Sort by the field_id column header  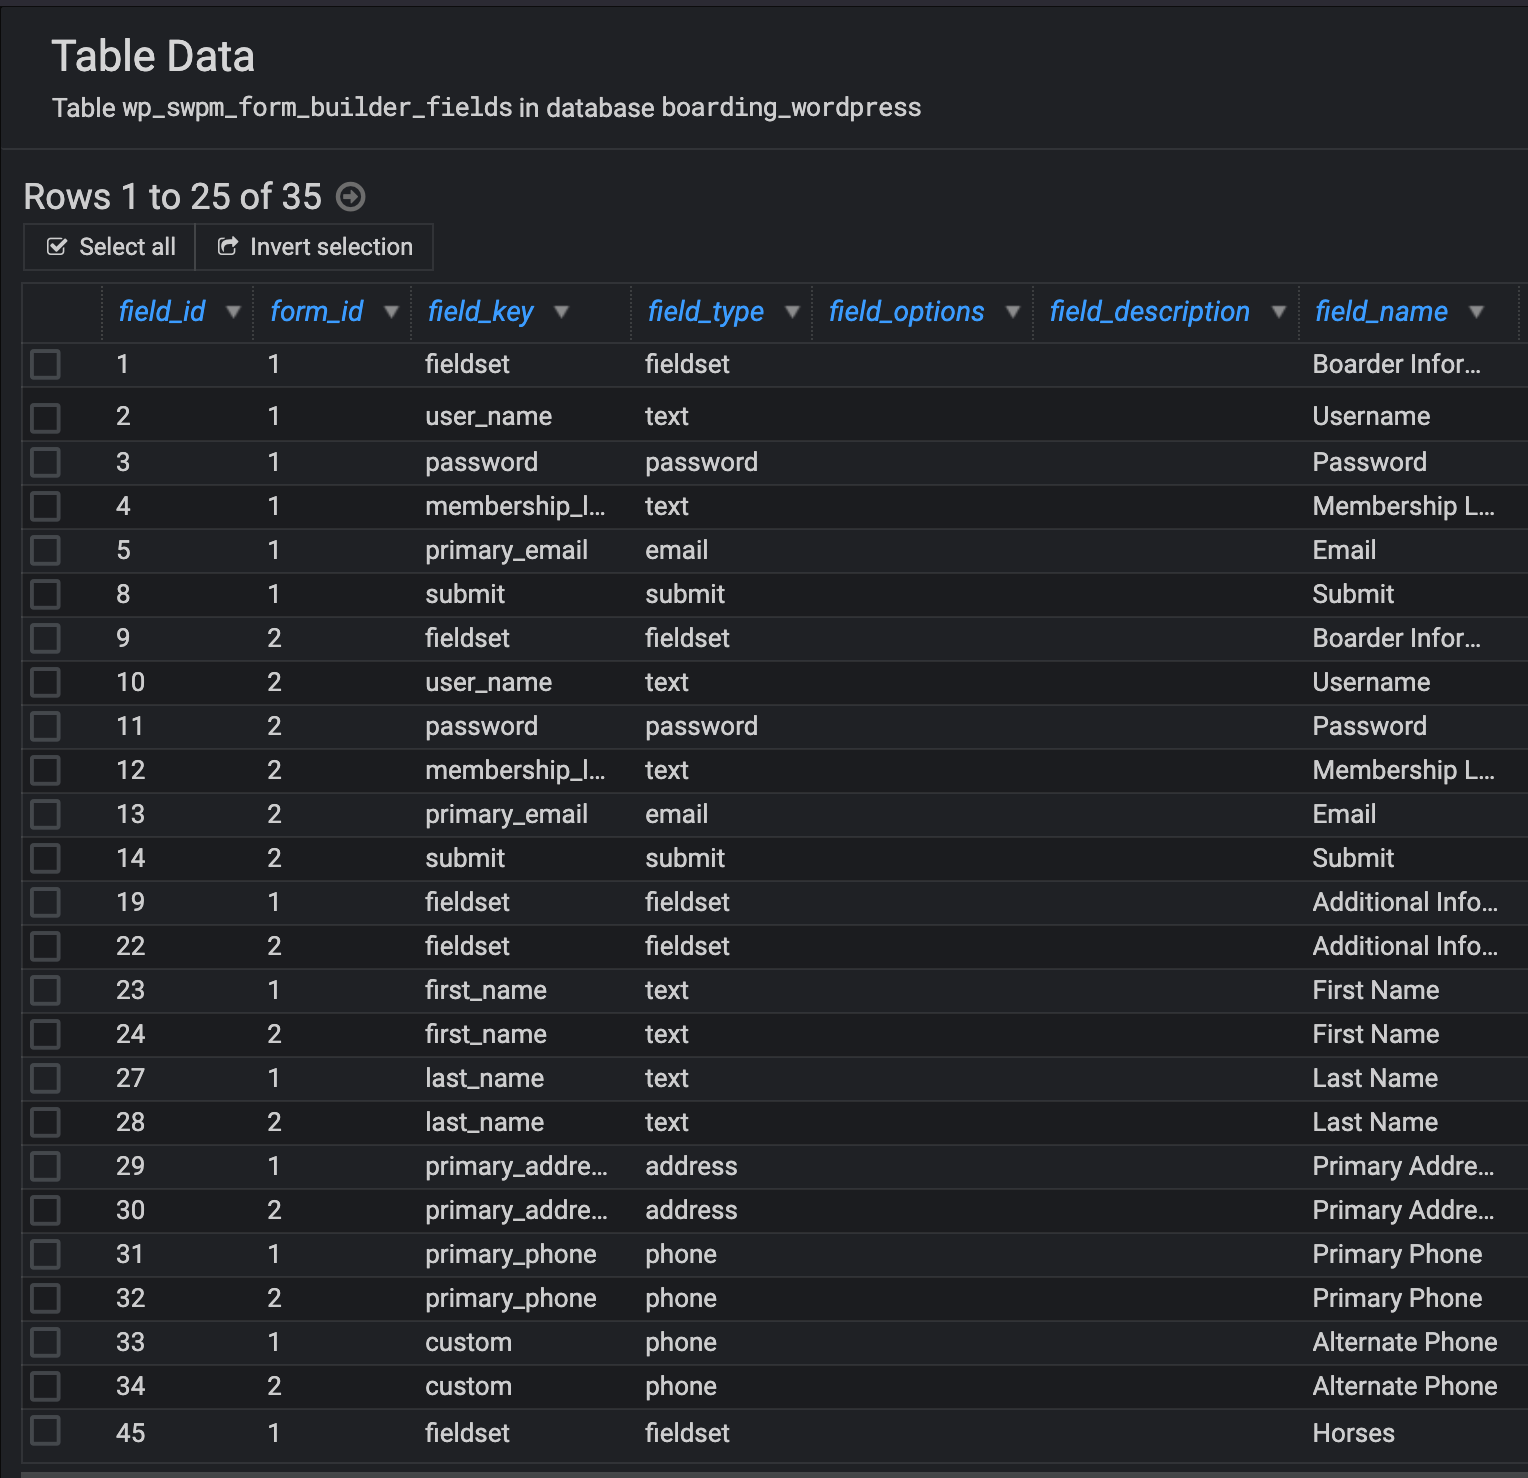161,312
